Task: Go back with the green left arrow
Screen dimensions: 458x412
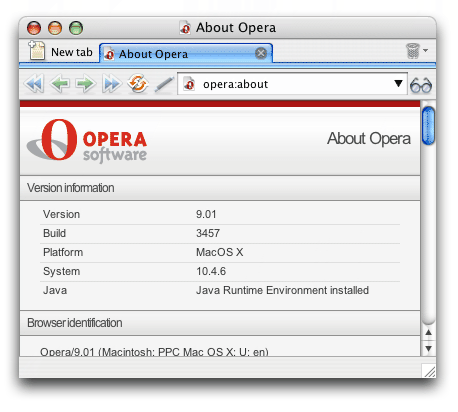Action: (x=60, y=84)
